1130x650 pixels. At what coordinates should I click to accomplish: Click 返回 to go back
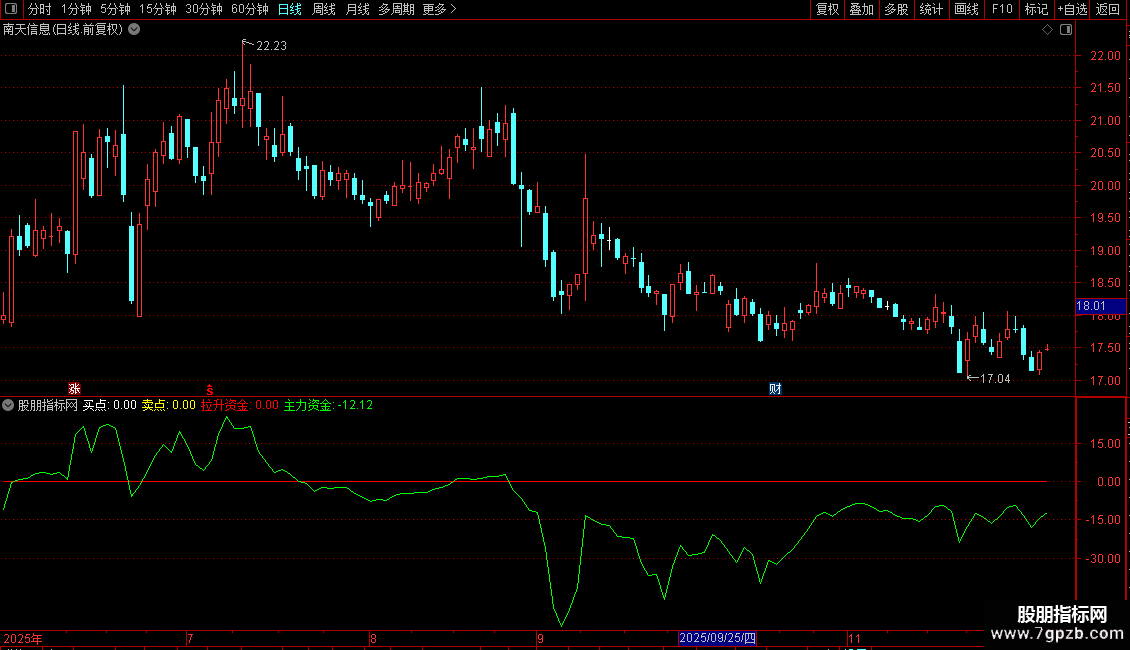tap(1108, 9)
